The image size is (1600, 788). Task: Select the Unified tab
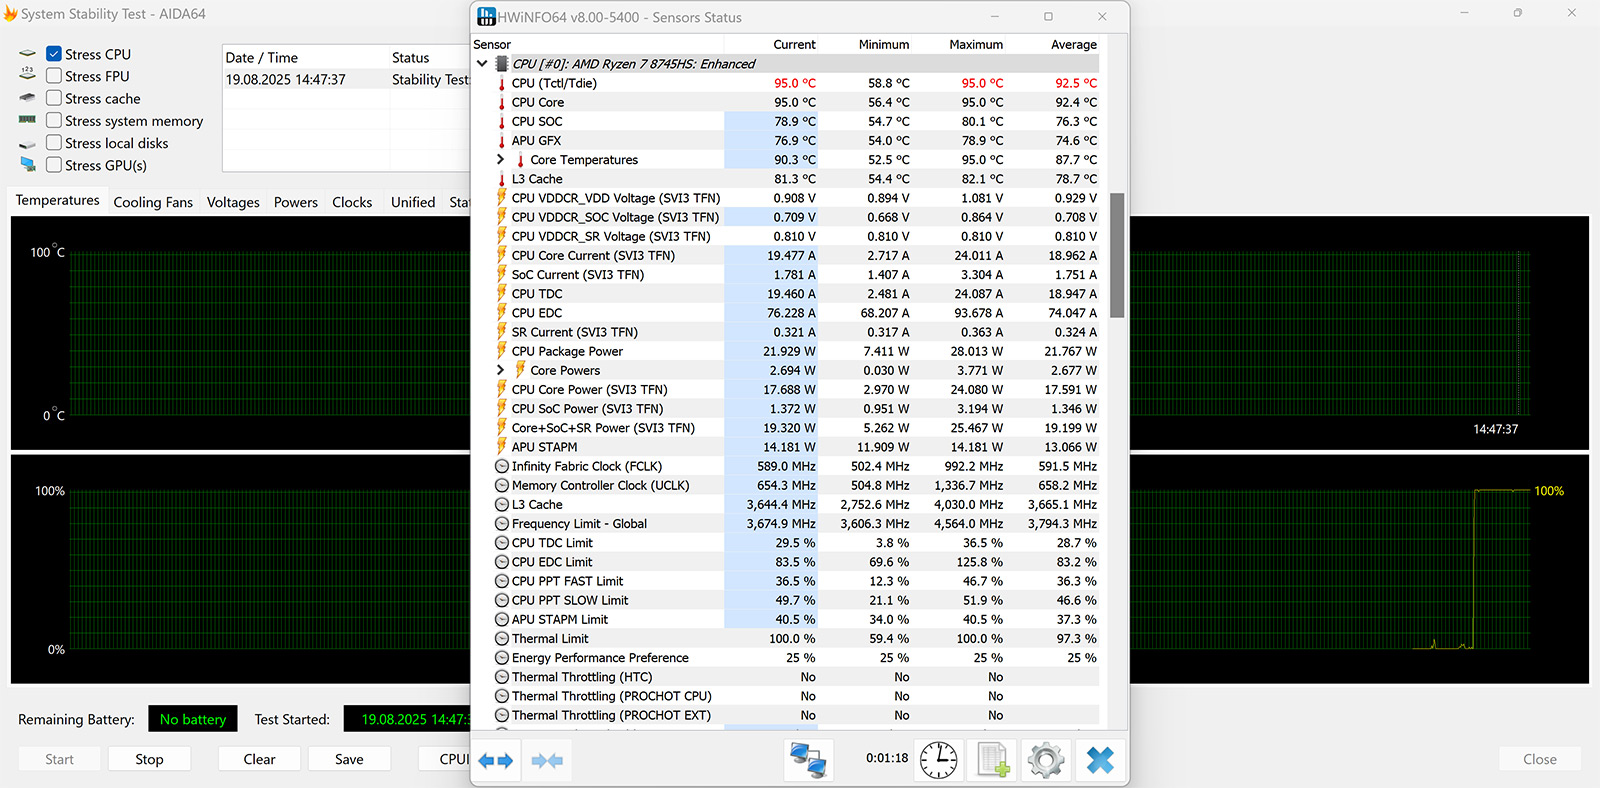coord(413,202)
